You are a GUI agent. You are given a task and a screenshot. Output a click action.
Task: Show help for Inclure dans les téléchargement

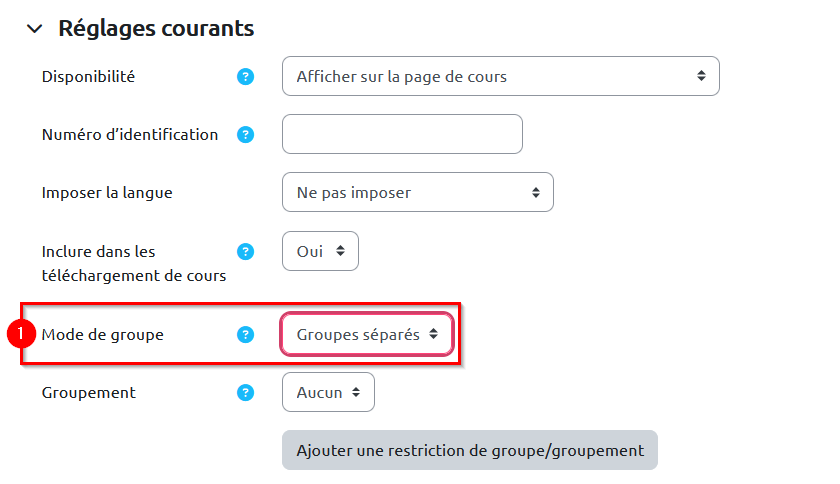pos(246,252)
